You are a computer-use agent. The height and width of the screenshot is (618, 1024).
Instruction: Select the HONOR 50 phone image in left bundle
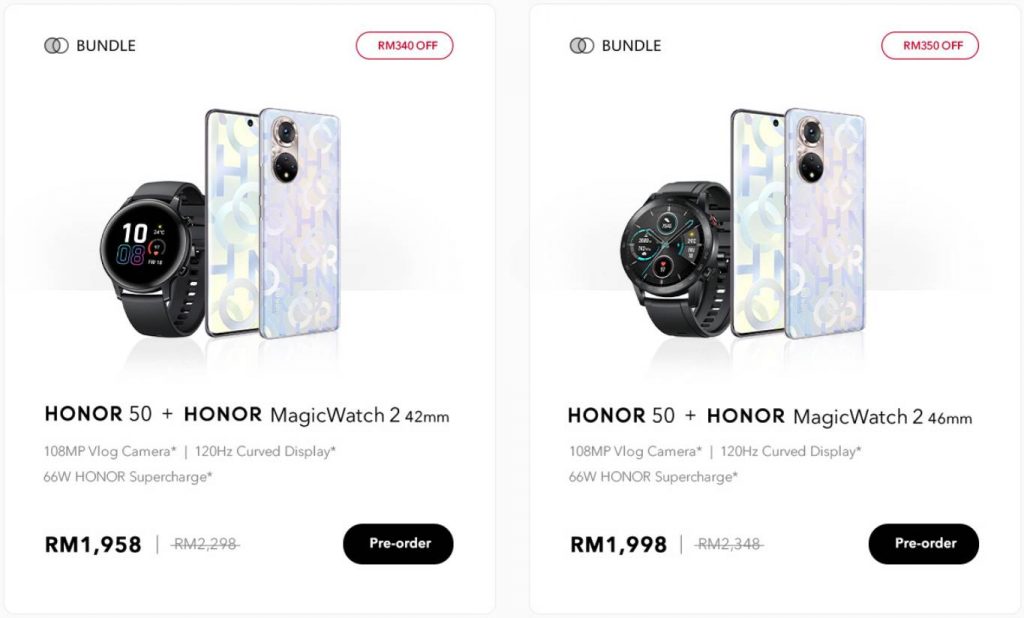pos(274,223)
